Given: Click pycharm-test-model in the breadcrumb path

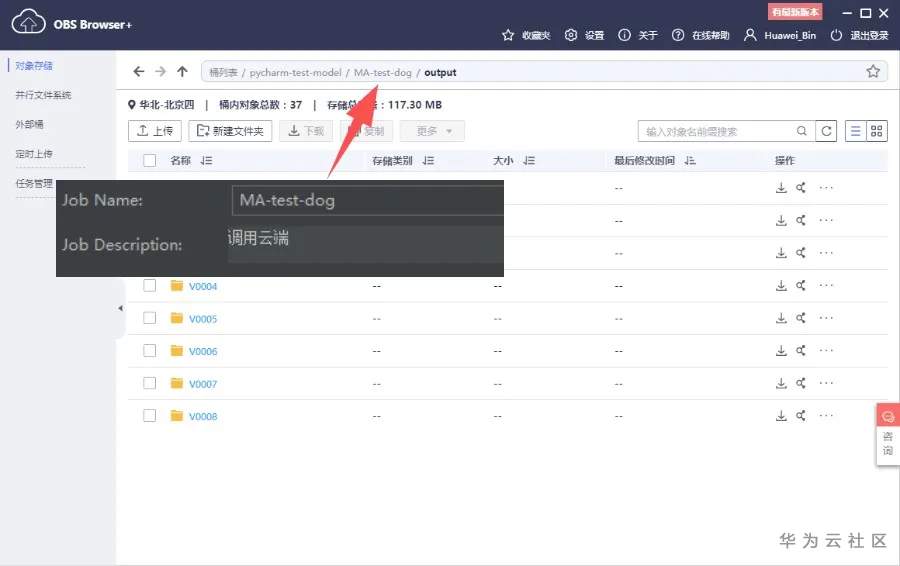Looking at the screenshot, I should click(296, 72).
